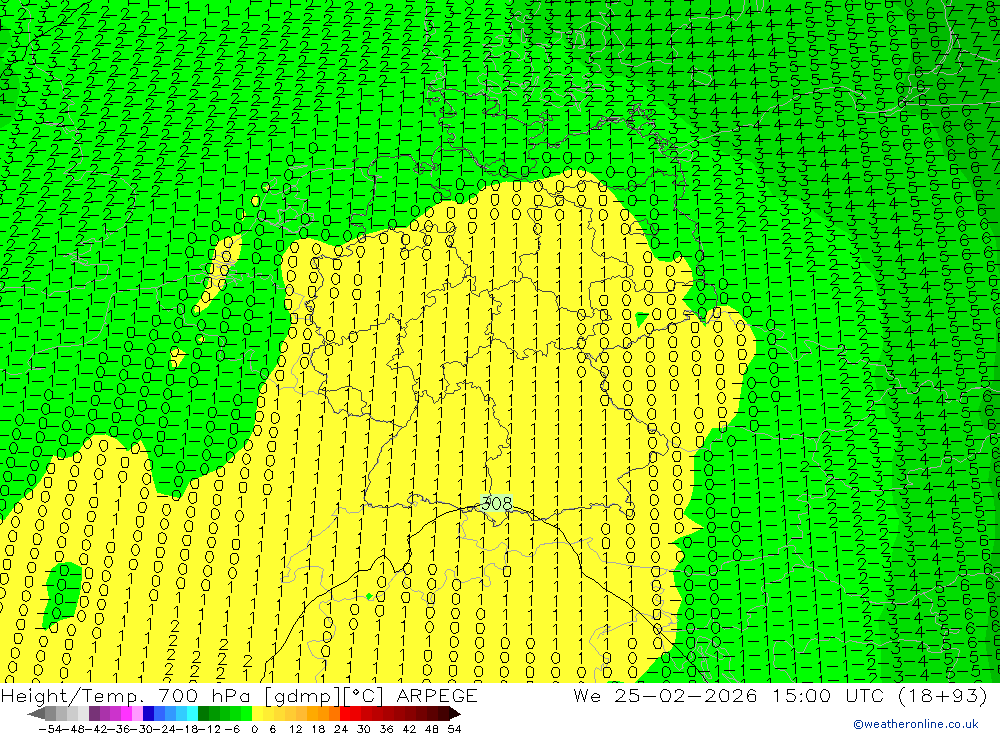The height and width of the screenshot is (733, 1000).
Task: Click the dark purple -42 degree legend swatch
Action: (94, 714)
